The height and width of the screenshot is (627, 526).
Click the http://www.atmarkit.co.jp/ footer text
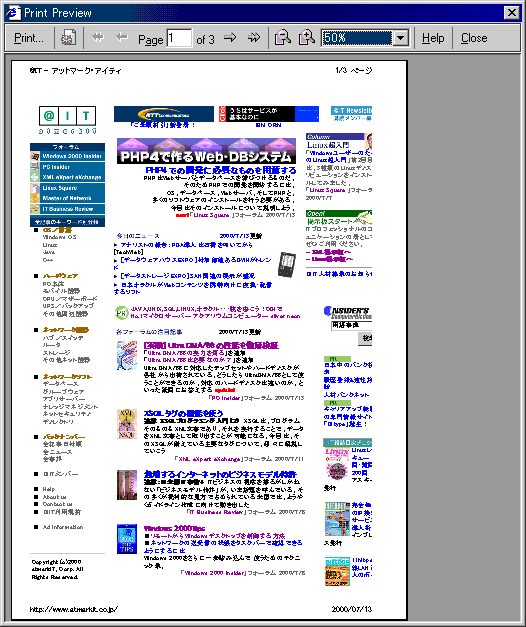[x=74, y=609]
